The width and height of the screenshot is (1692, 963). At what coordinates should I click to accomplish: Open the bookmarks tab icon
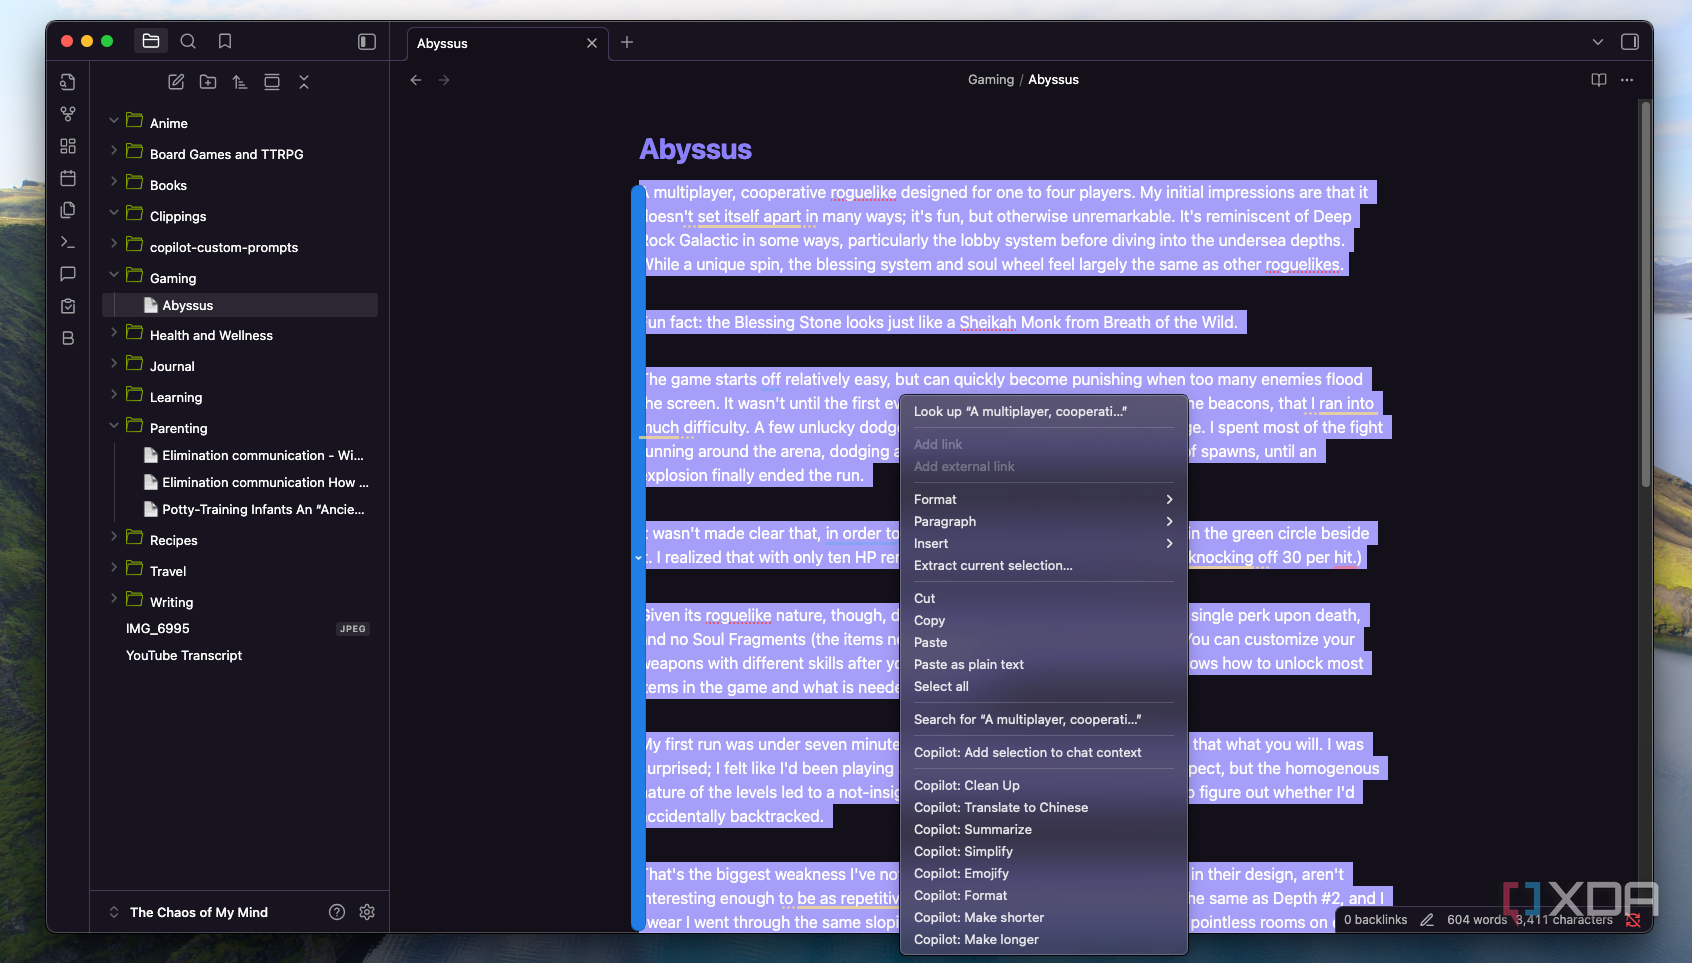click(x=225, y=41)
